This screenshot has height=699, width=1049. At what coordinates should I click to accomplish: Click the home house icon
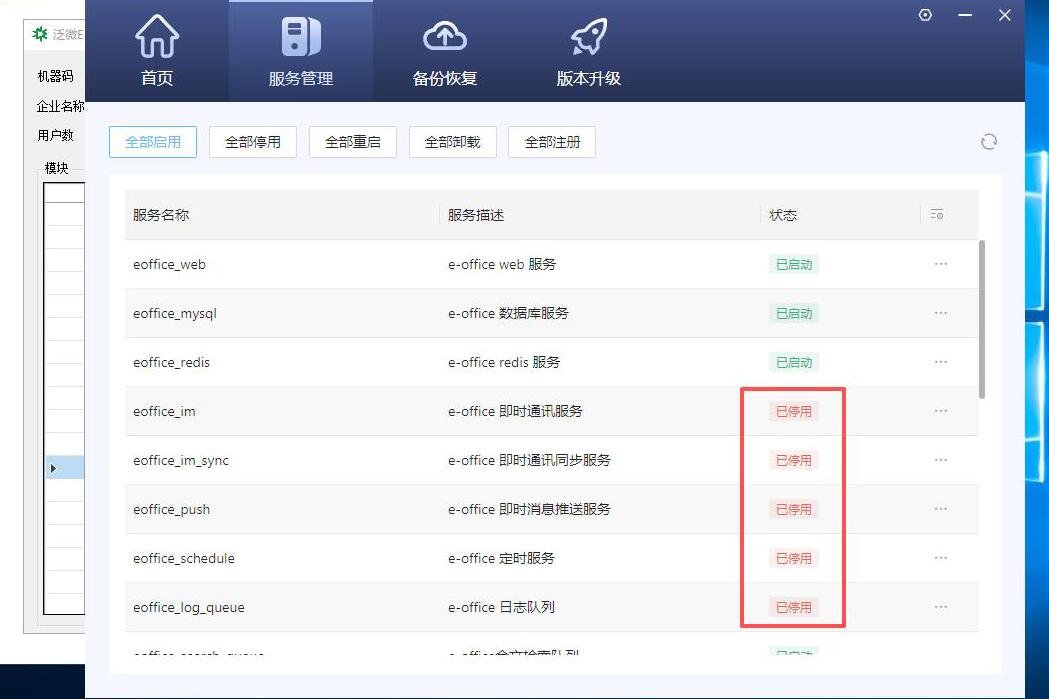[157, 37]
